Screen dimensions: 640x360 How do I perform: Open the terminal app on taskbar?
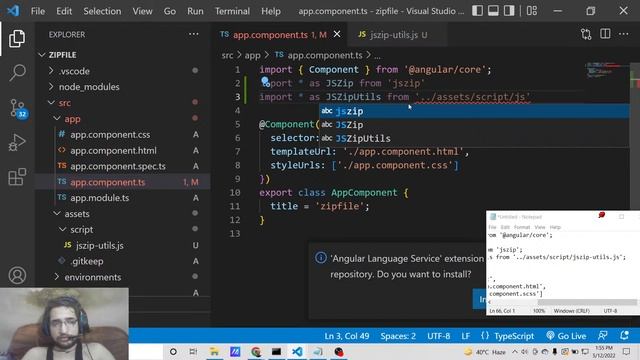(x=276, y=351)
